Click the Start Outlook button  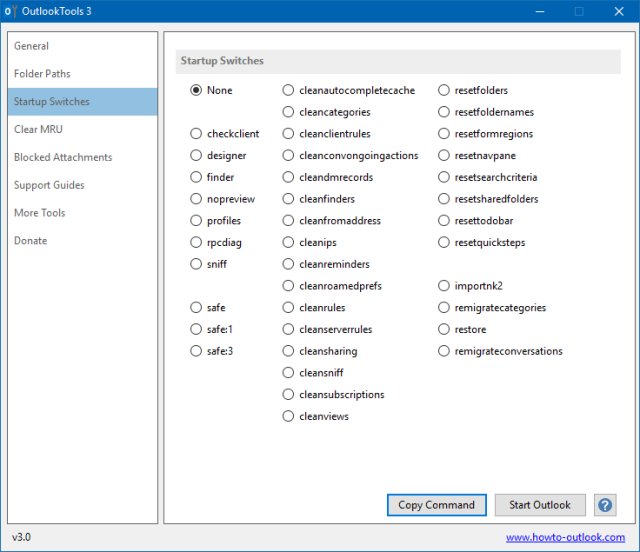(x=540, y=505)
